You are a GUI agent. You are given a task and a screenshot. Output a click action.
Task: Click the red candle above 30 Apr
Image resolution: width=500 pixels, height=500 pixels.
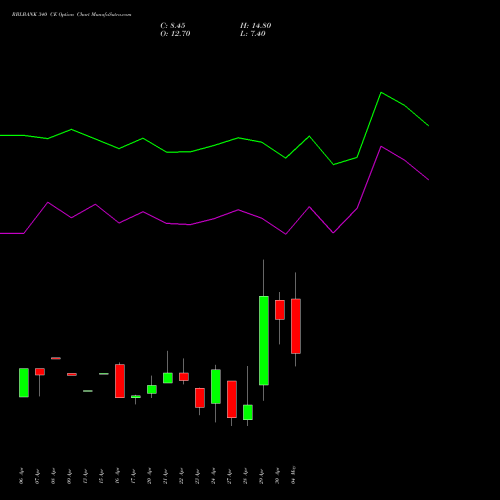[280, 310]
